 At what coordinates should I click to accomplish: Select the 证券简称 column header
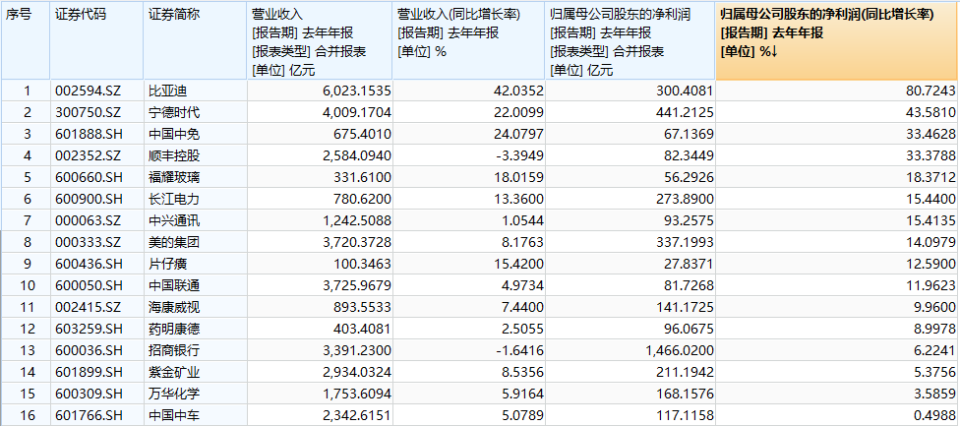click(195, 40)
